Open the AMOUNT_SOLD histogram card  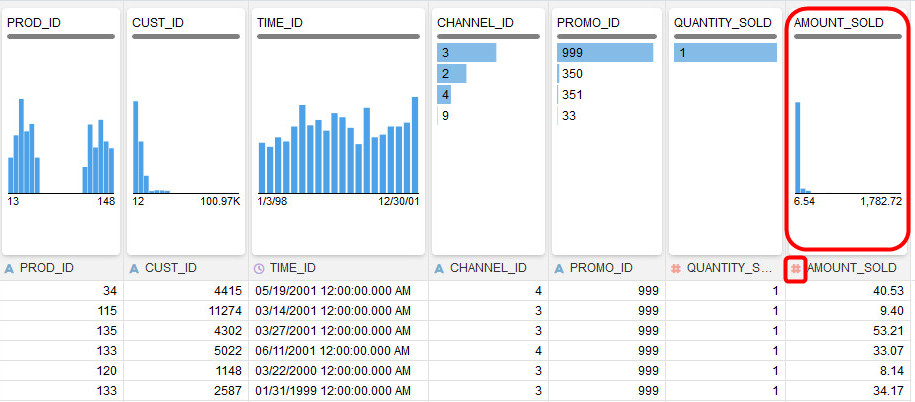(848, 131)
